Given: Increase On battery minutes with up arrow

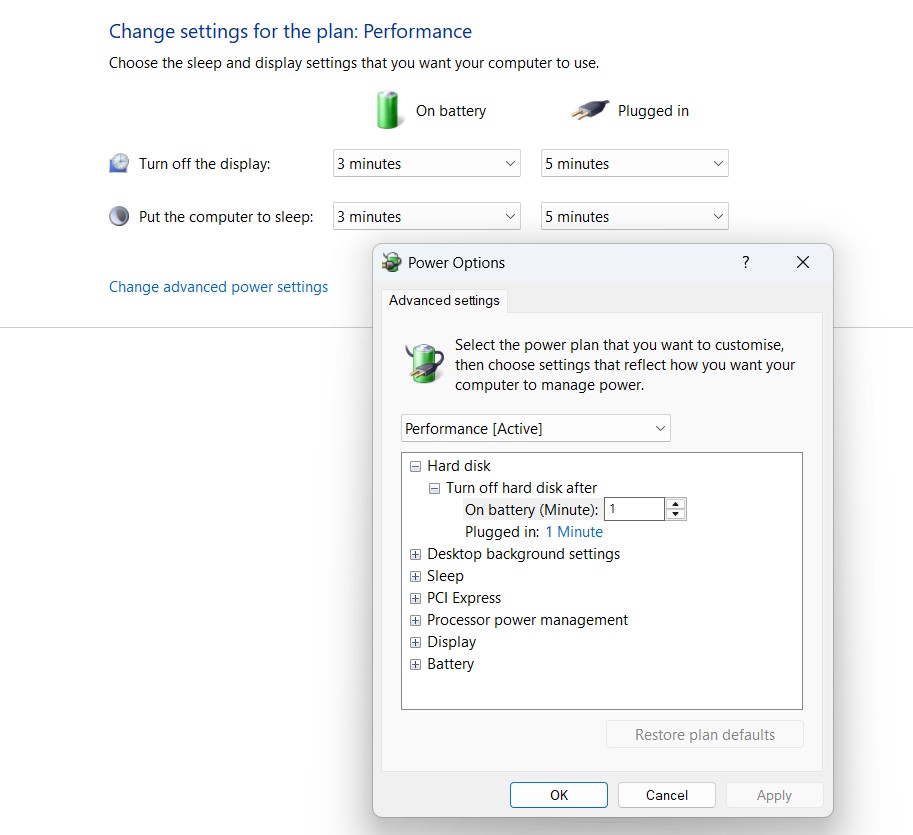Looking at the screenshot, I should (x=676, y=504).
